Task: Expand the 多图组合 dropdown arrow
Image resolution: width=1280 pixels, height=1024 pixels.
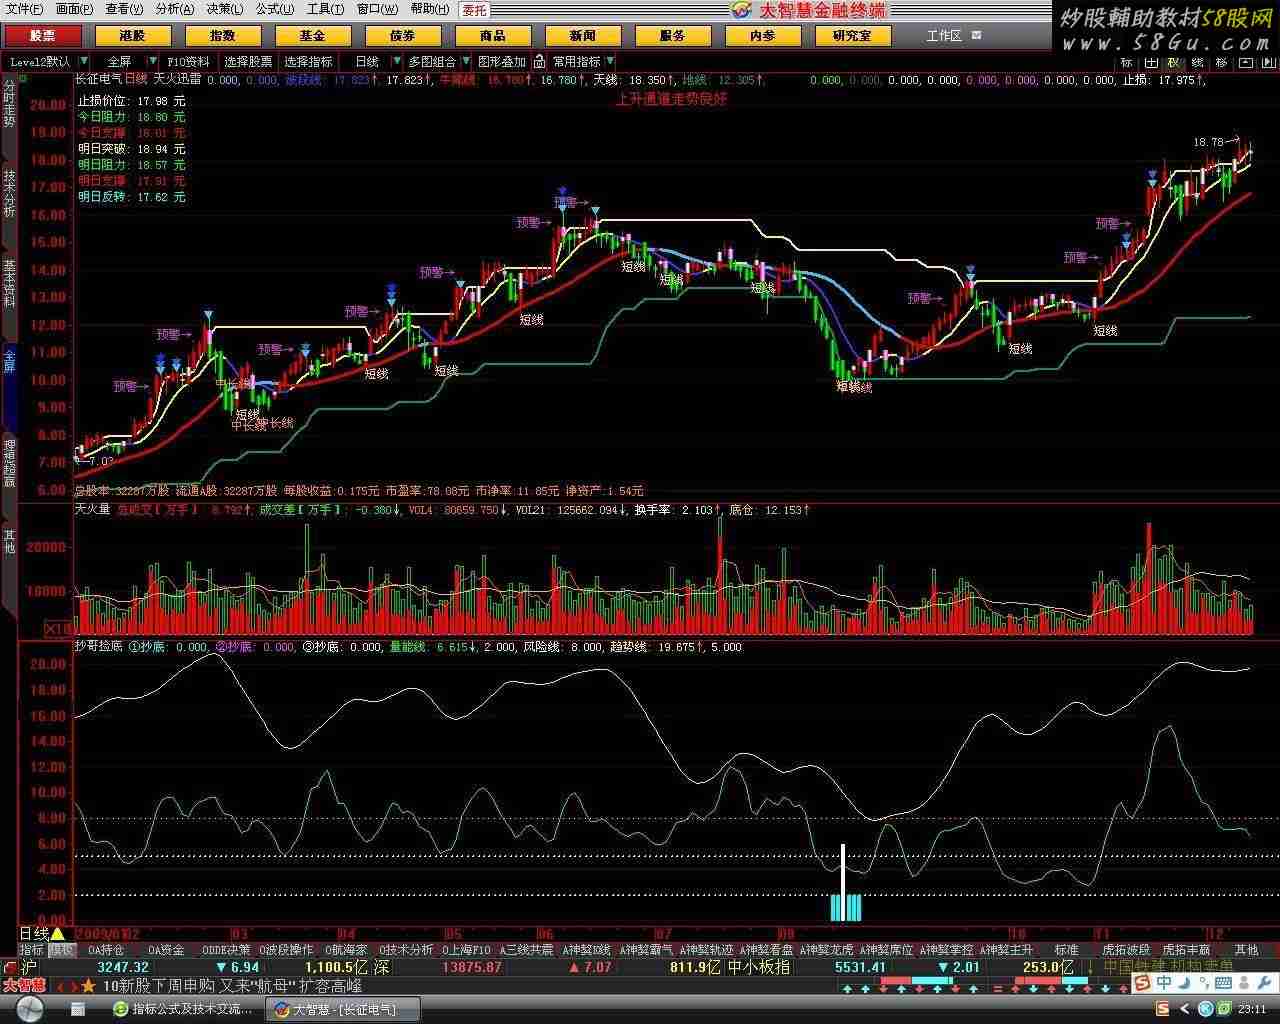Action: [466, 61]
